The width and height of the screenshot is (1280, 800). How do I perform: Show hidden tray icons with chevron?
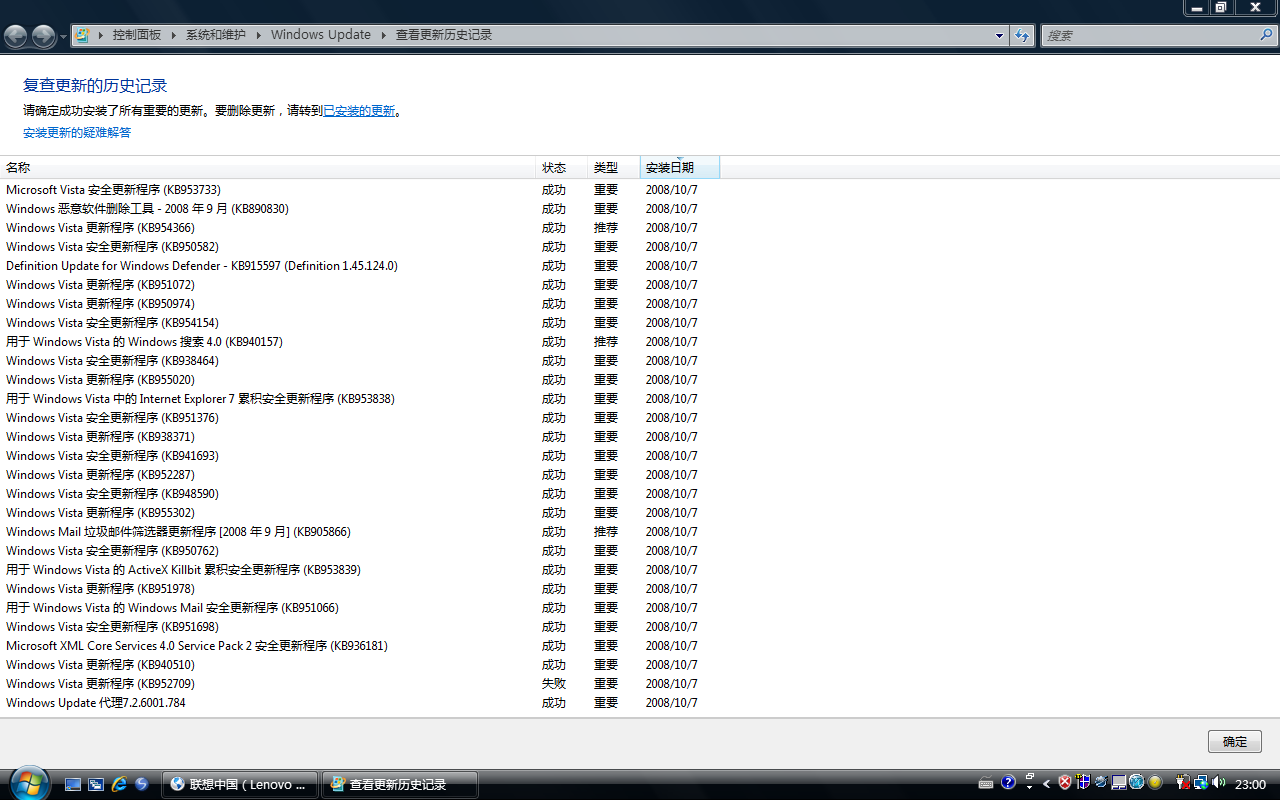1047,784
